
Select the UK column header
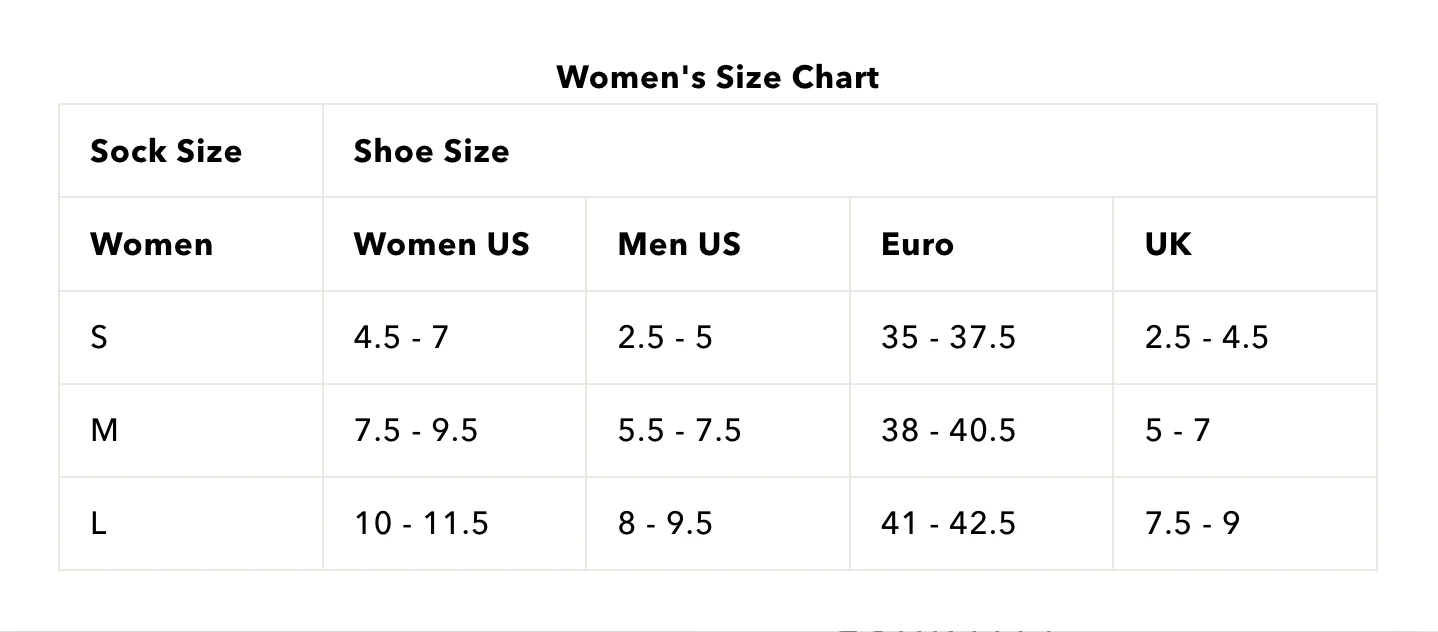coord(1245,244)
